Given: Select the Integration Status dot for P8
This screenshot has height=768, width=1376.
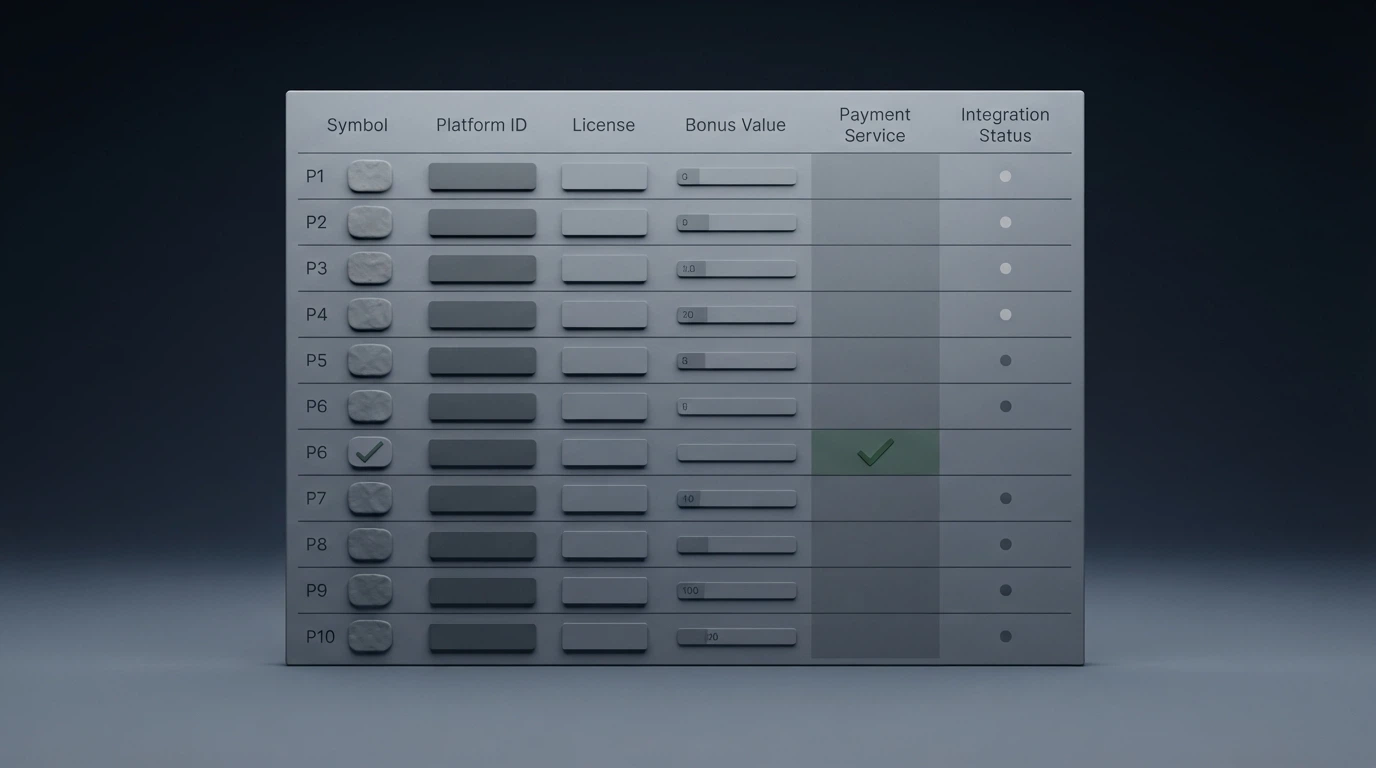Looking at the screenshot, I should (1005, 544).
